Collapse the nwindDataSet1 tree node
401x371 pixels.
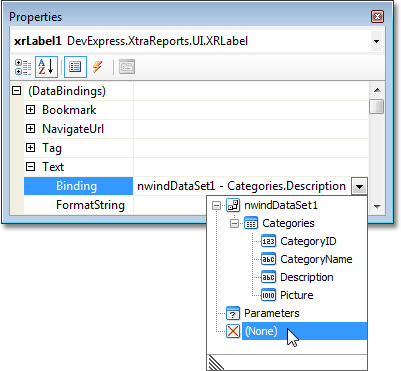(216, 205)
